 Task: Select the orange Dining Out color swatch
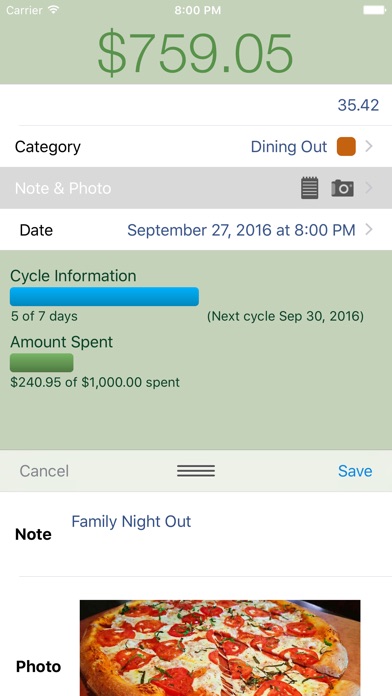pos(346,147)
